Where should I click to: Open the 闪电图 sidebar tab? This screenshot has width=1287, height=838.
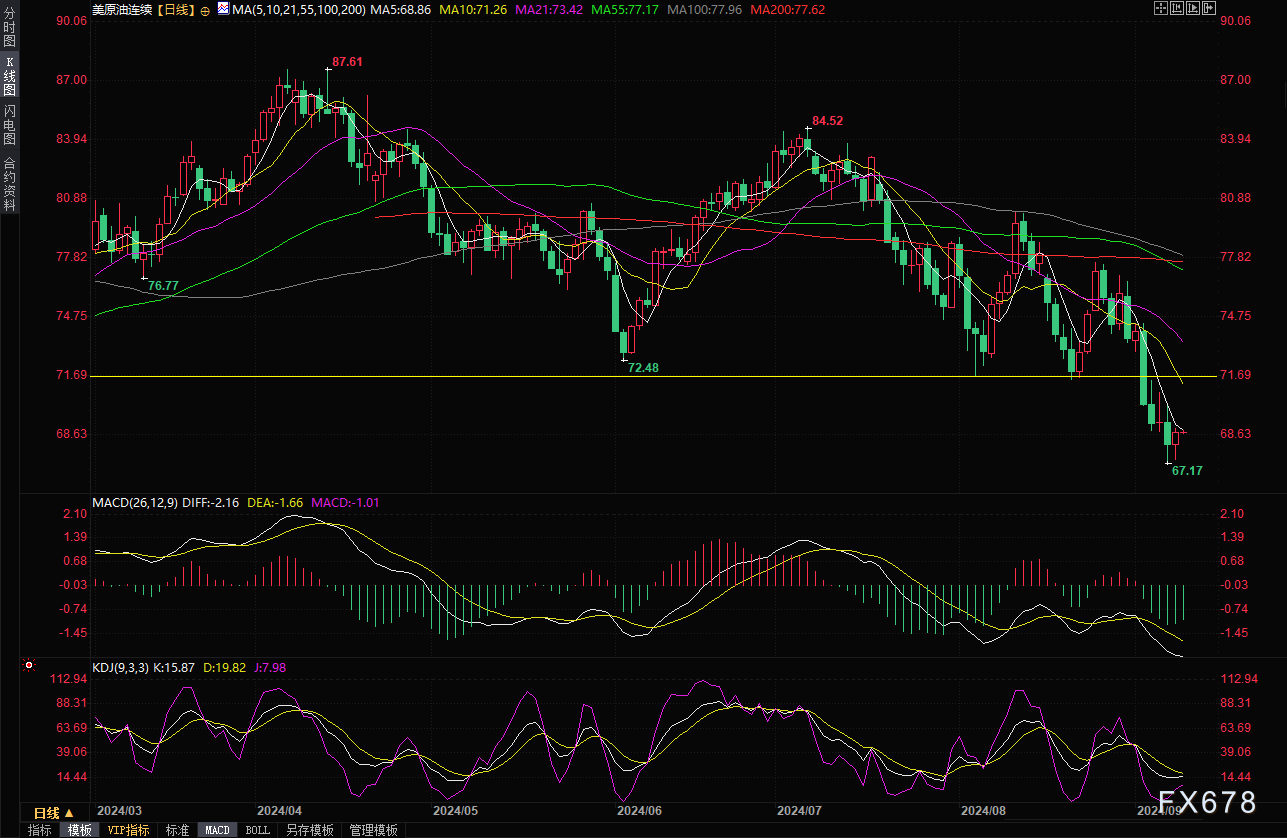(10, 125)
